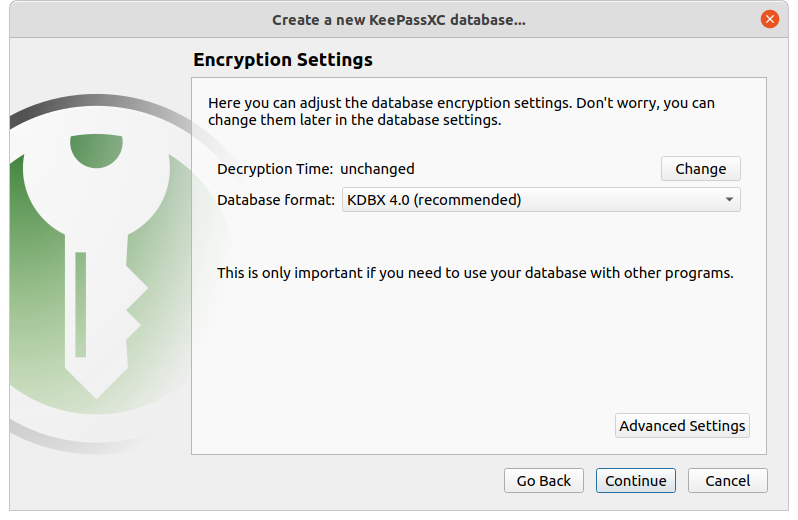Click the jagged teeth of the key icon
The height and width of the screenshot is (520, 798).
click(133, 305)
